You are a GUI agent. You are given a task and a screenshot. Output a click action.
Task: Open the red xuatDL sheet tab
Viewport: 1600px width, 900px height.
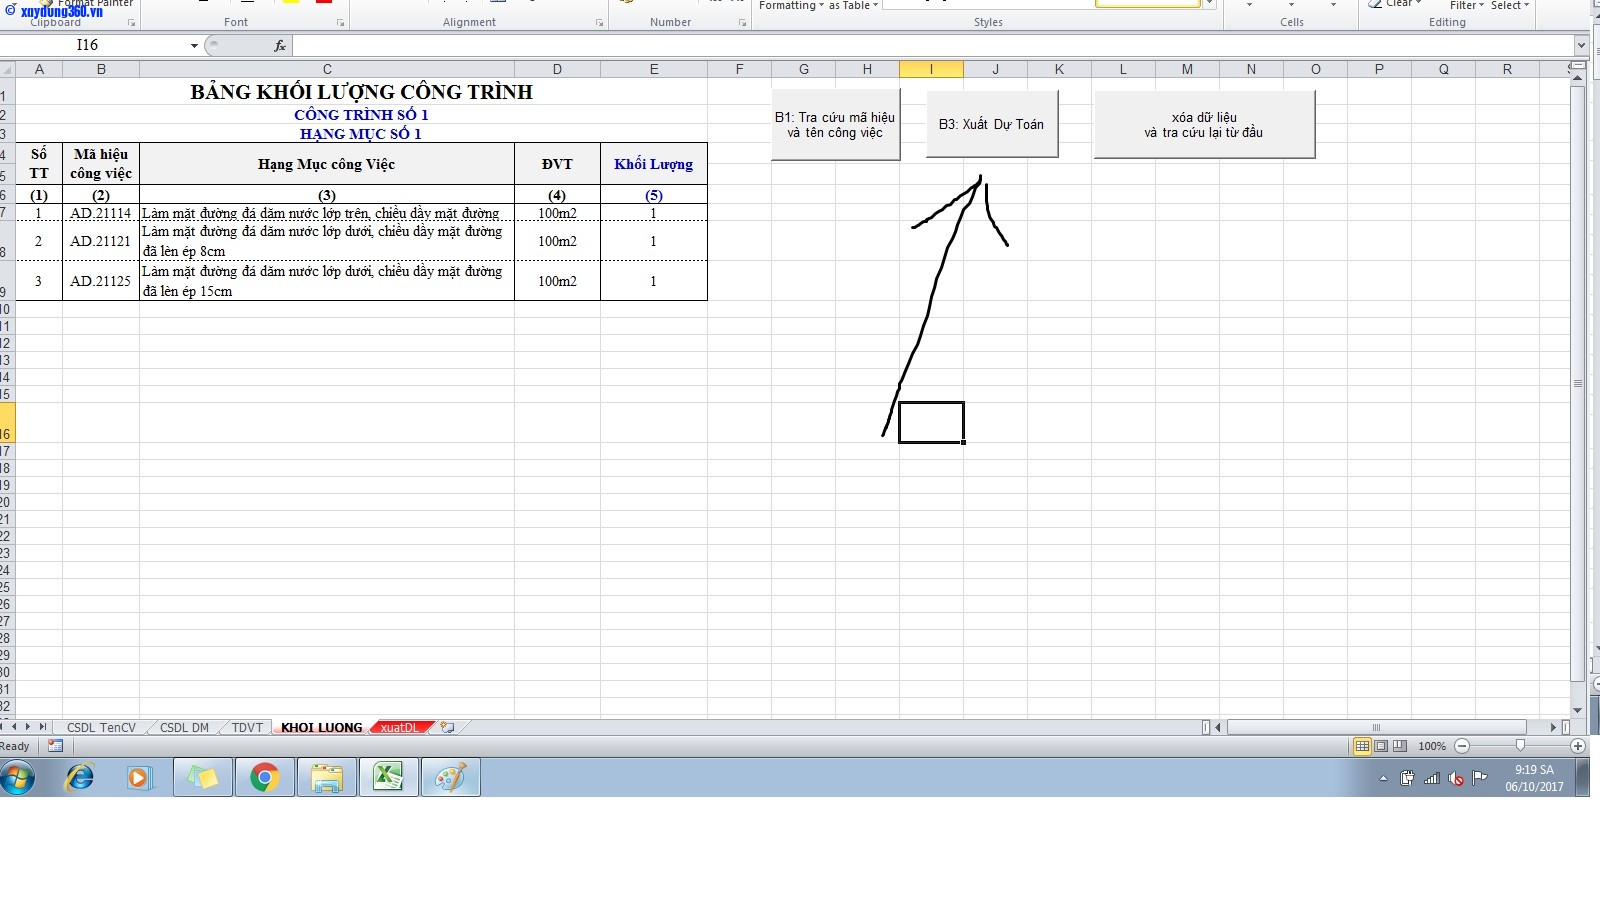tap(400, 728)
